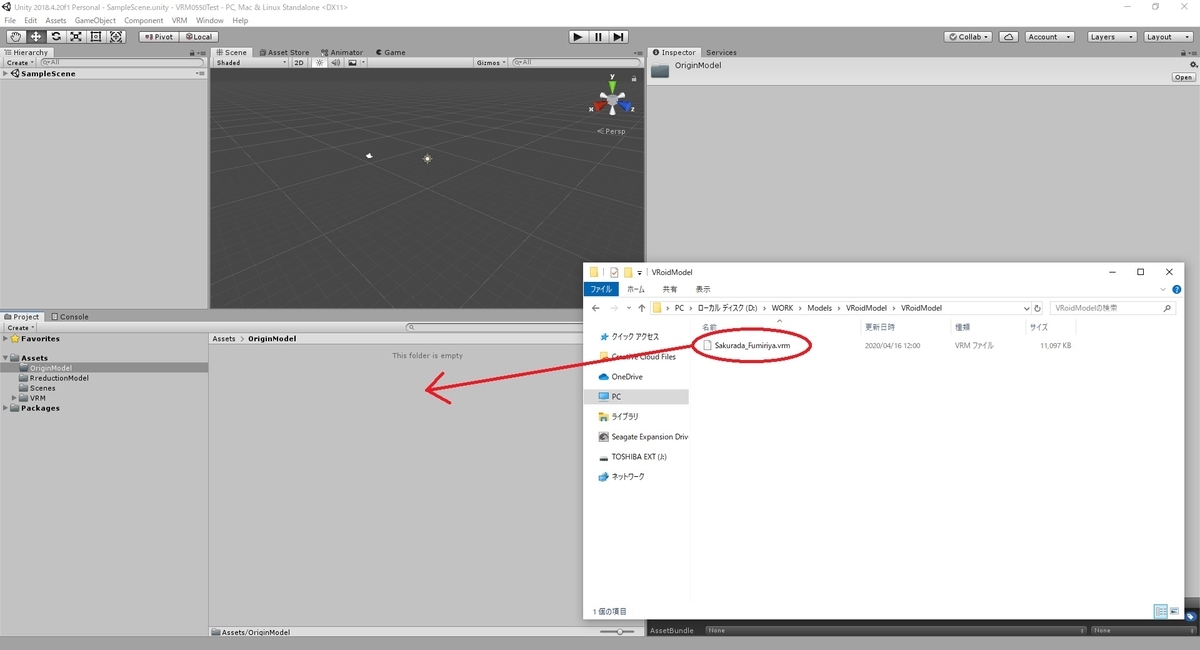Click the blue Z axis on scene gizmo
Screen dimensions: 1200x650
[x=627, y=105]
